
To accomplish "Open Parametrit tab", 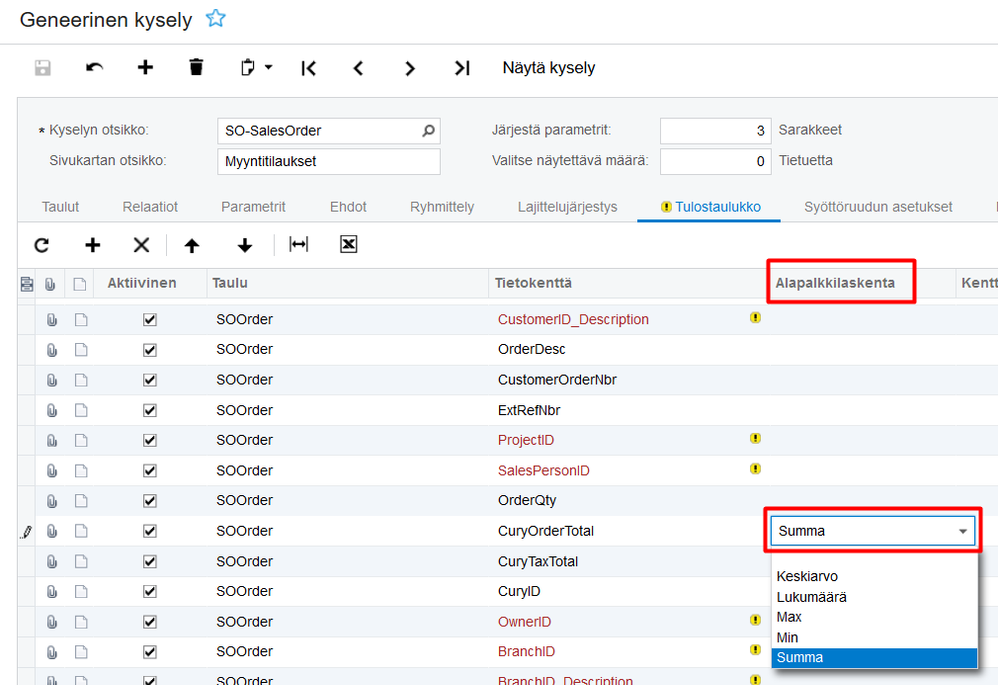I will coord(253,207).
